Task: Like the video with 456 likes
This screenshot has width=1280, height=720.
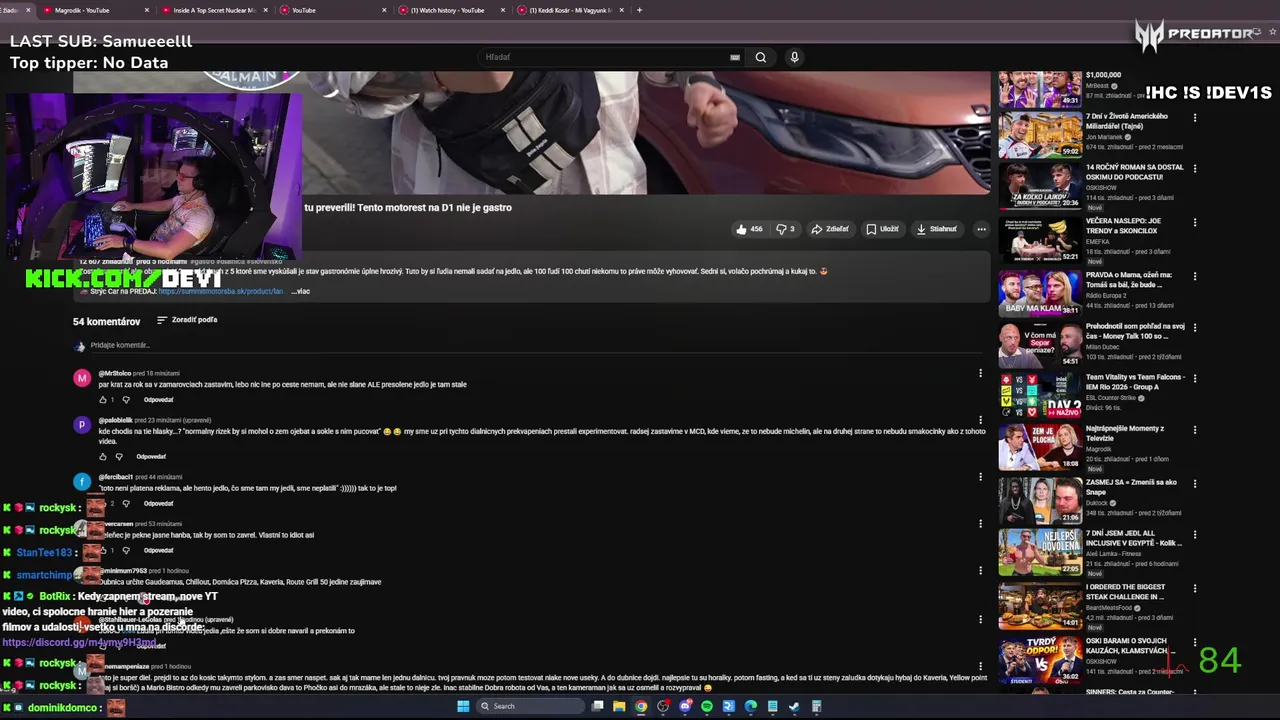Action: tap(749, 229)
